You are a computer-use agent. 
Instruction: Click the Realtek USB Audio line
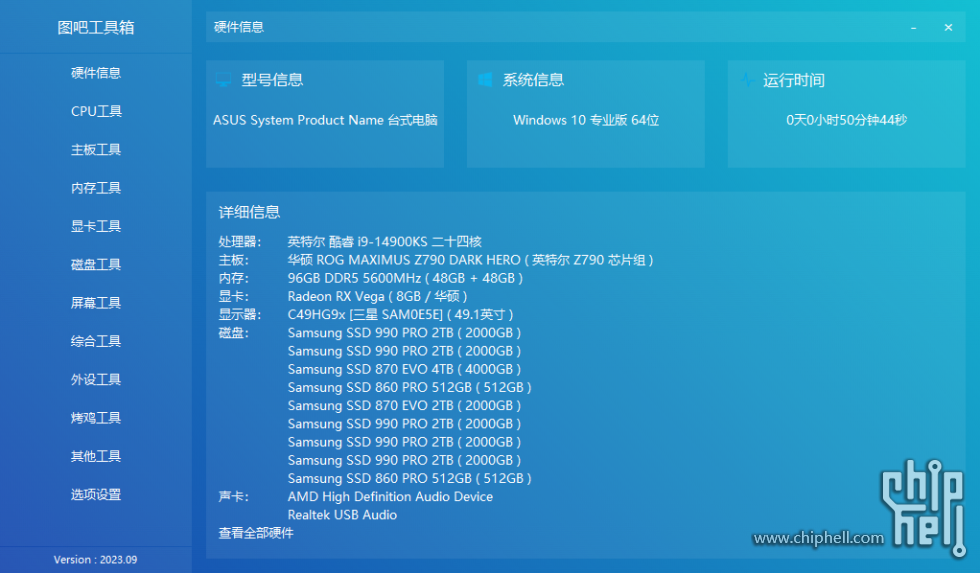(342, 515)
